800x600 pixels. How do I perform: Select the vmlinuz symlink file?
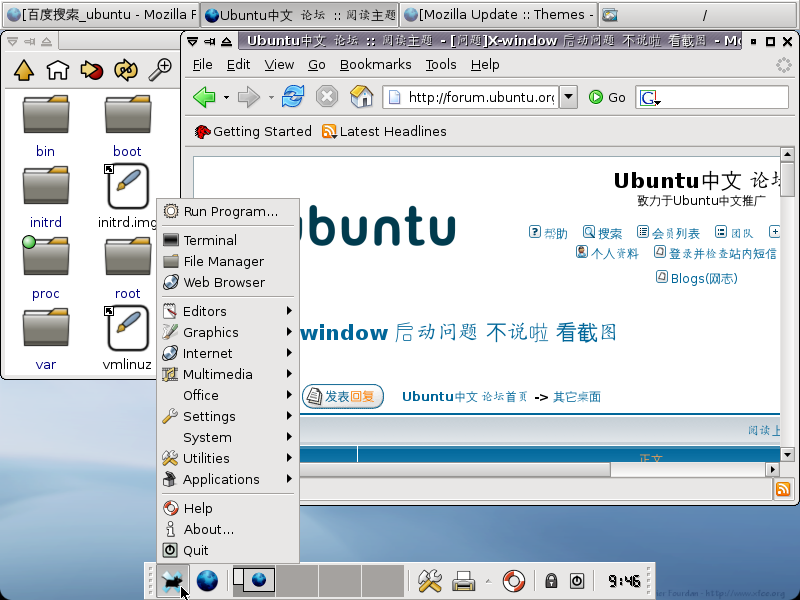127,339
